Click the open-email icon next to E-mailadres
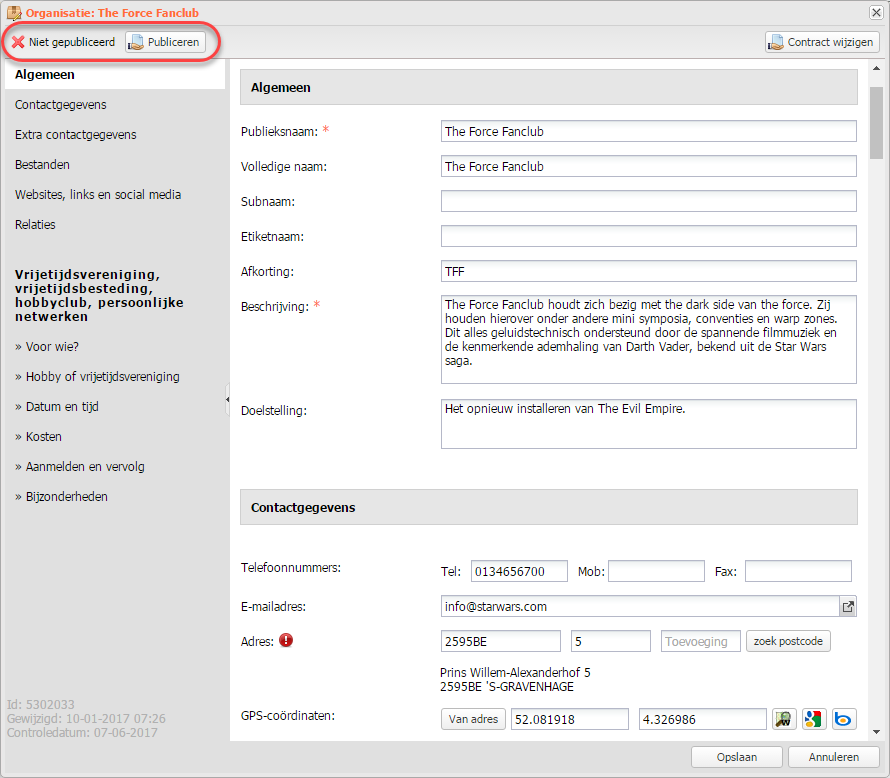The height and width of the screenshot is (778, 890). point(848,607)
